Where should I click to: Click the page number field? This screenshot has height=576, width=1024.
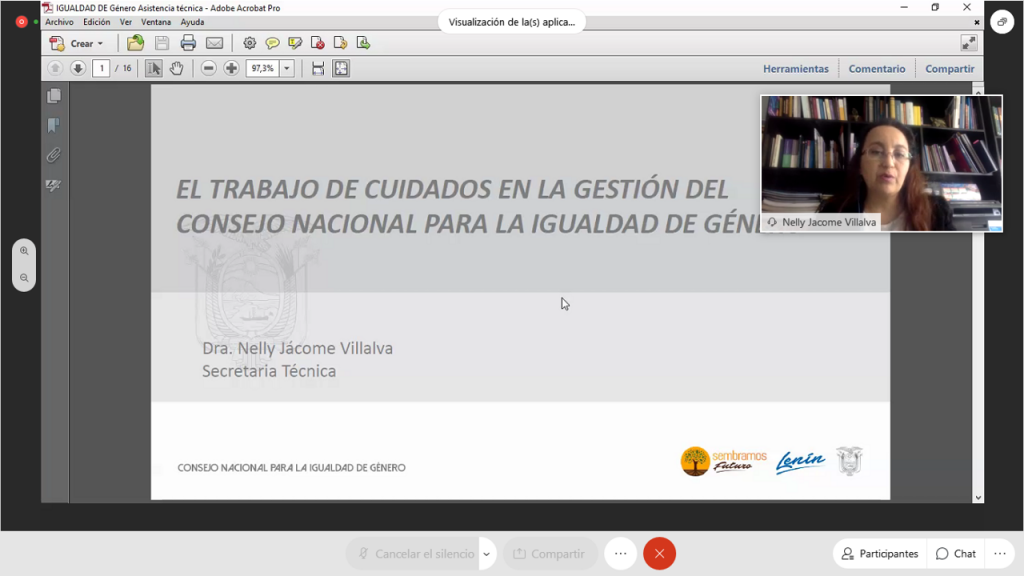tap(101, 68)
